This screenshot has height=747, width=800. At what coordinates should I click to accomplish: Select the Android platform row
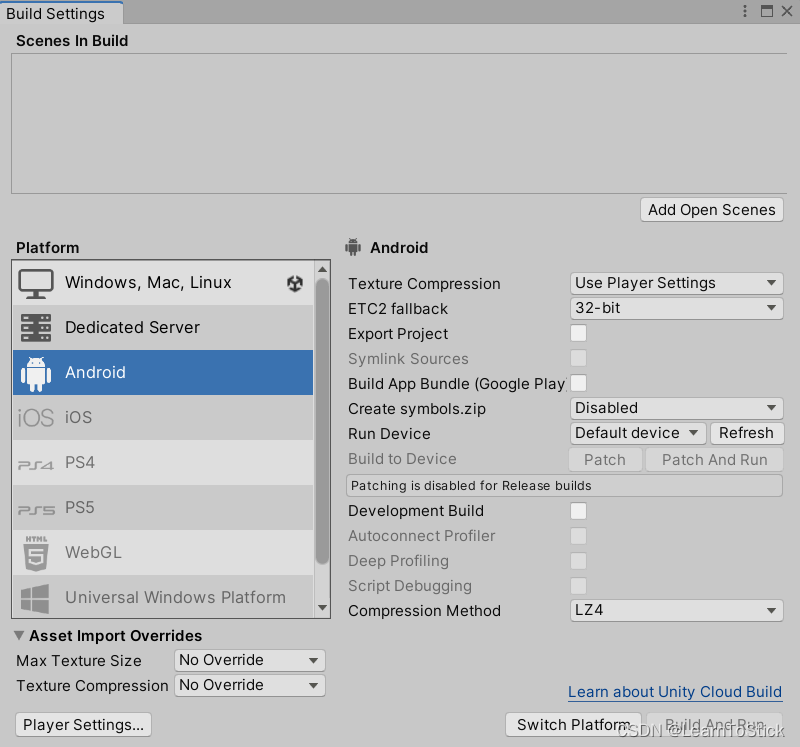coord(163,372)
